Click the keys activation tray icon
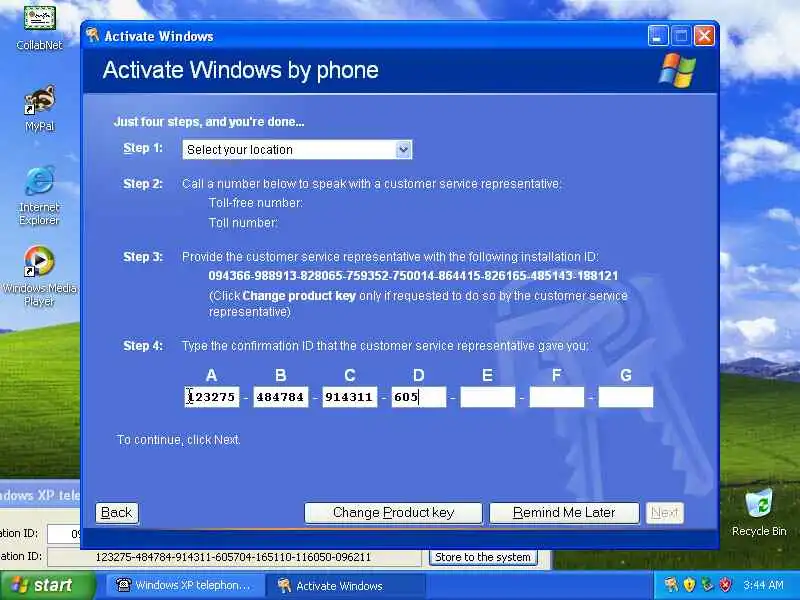 tap(671, 585)
